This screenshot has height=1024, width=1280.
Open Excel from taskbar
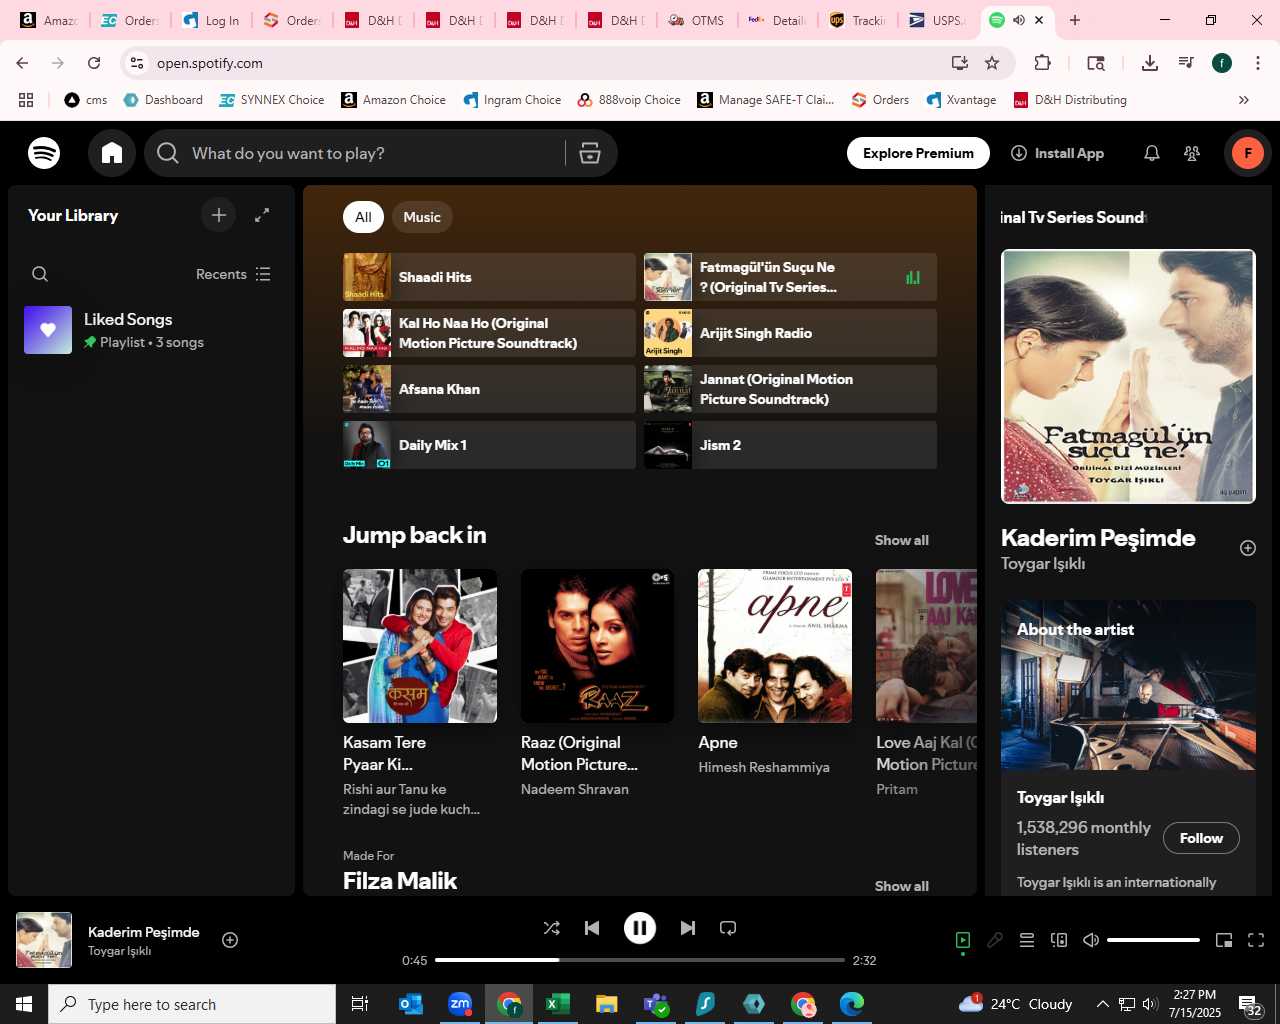[x=558, y=1004]
